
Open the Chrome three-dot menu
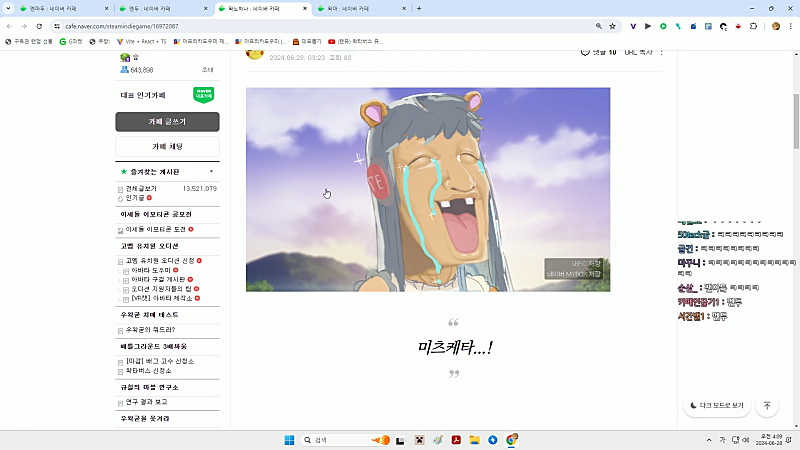(791, 26)
